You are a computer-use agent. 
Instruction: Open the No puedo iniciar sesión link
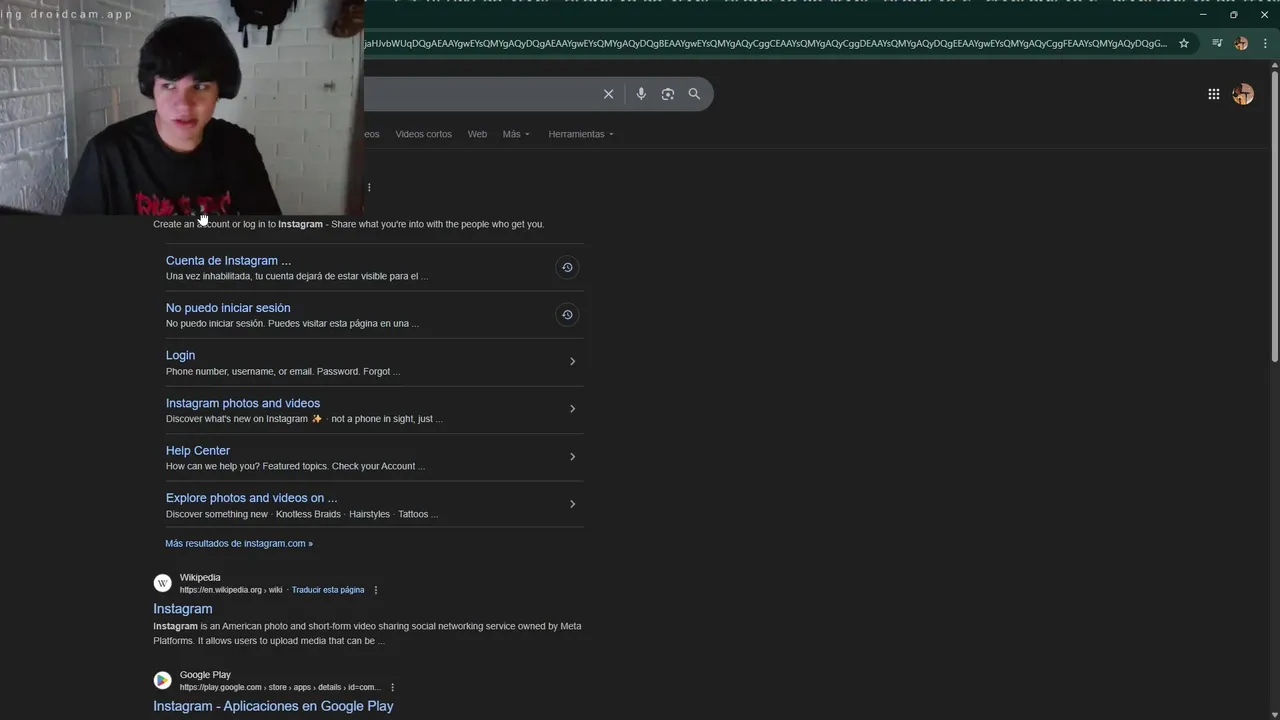[x=228, y=308]
